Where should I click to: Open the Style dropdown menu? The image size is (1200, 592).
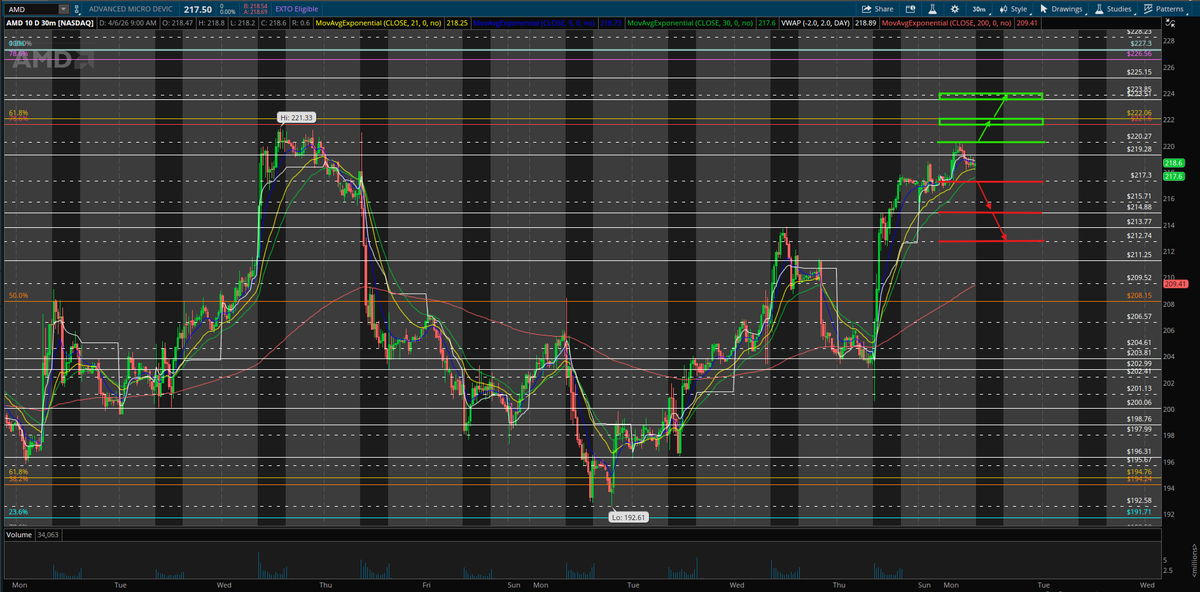1014,9
